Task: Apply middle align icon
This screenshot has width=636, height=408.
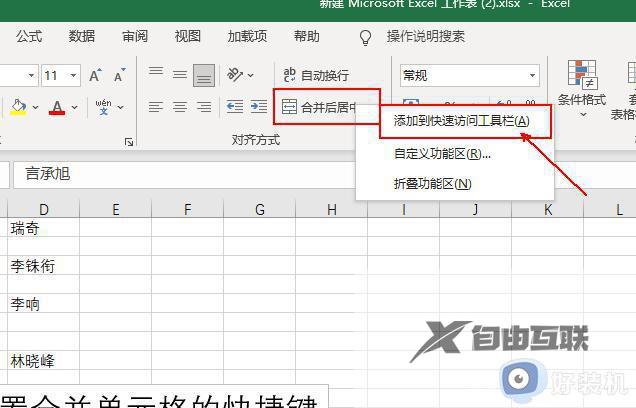Action: point(180,75)
